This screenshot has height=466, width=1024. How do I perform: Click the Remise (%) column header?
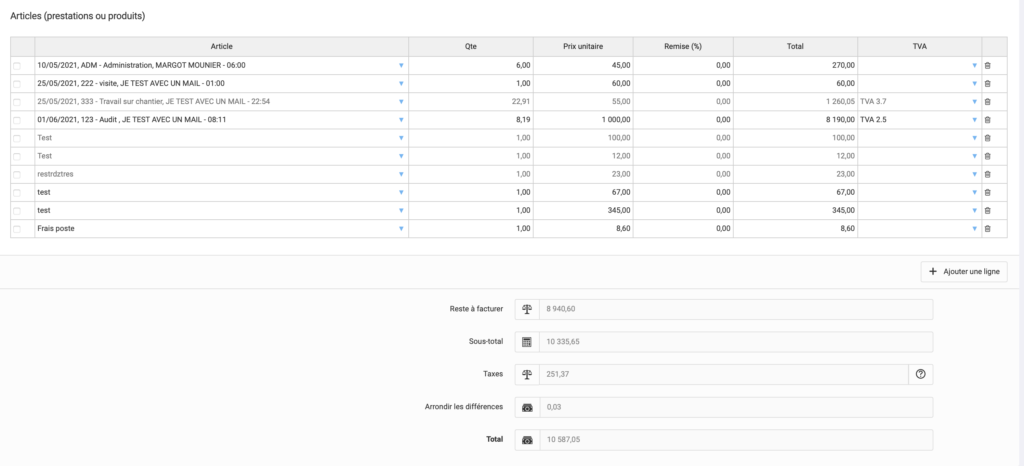pyautogui.click(x=683, y=46)
